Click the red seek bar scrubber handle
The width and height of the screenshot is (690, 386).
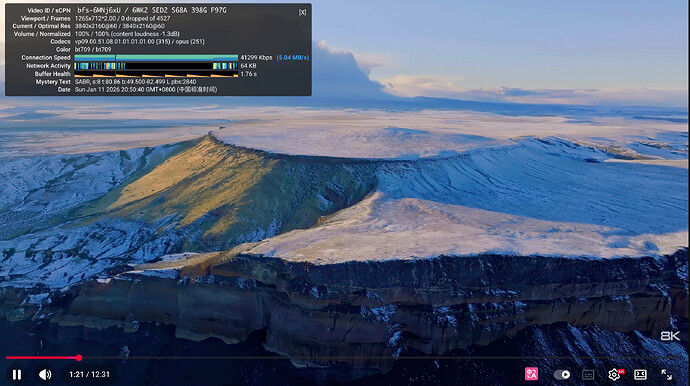point(79,358)
